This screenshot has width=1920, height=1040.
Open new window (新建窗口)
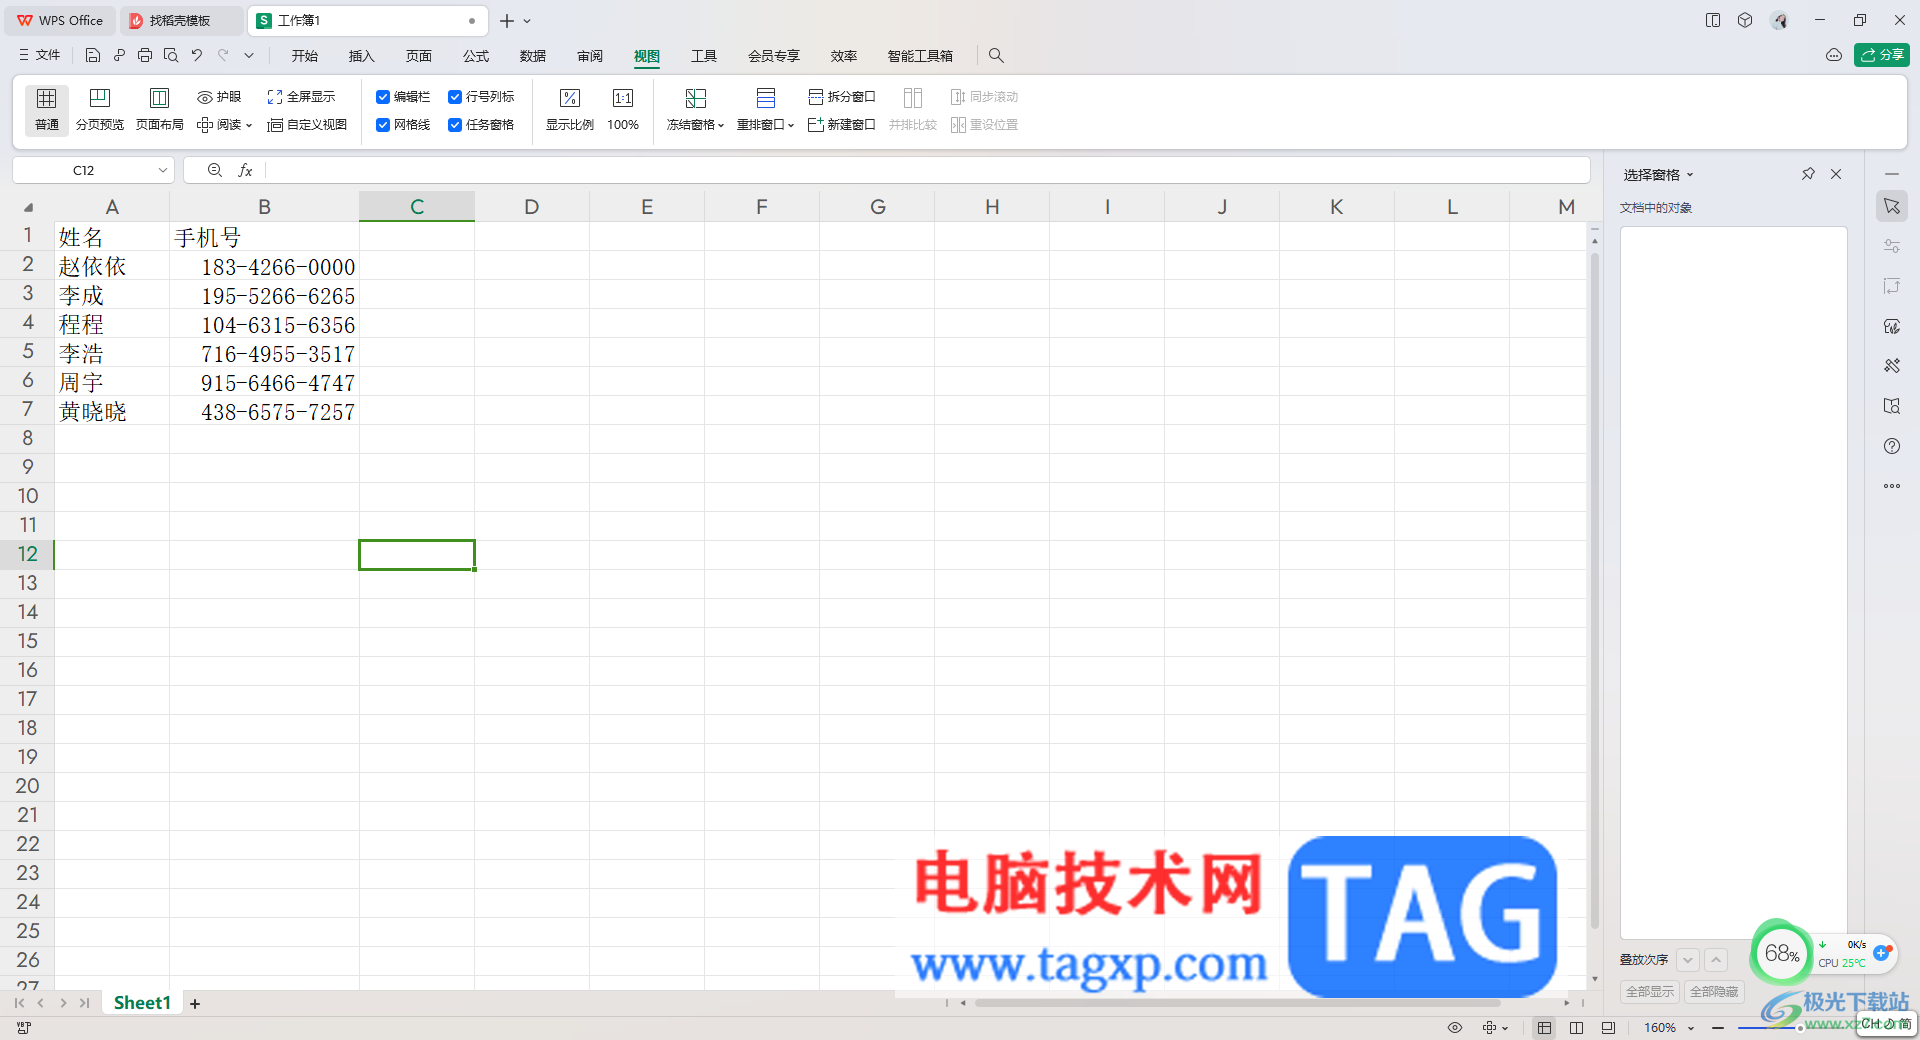842,125
